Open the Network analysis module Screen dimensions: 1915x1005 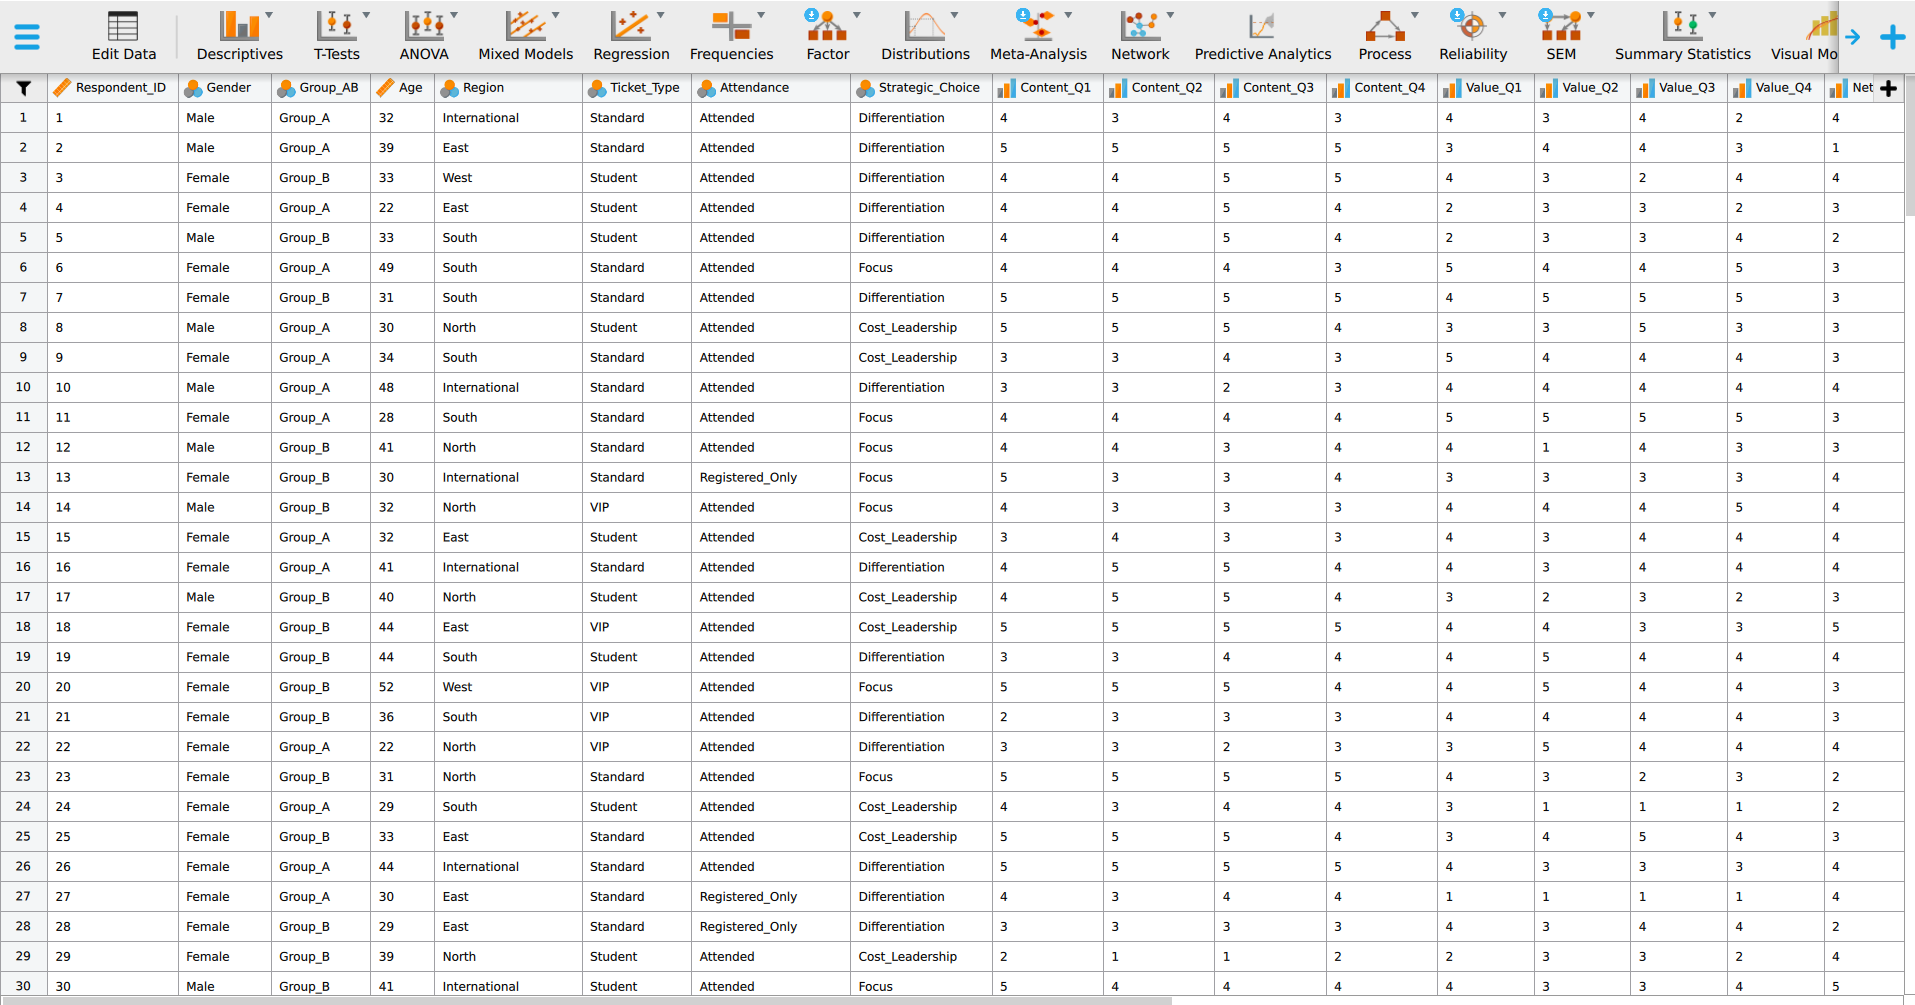(x=1140, y=37)
